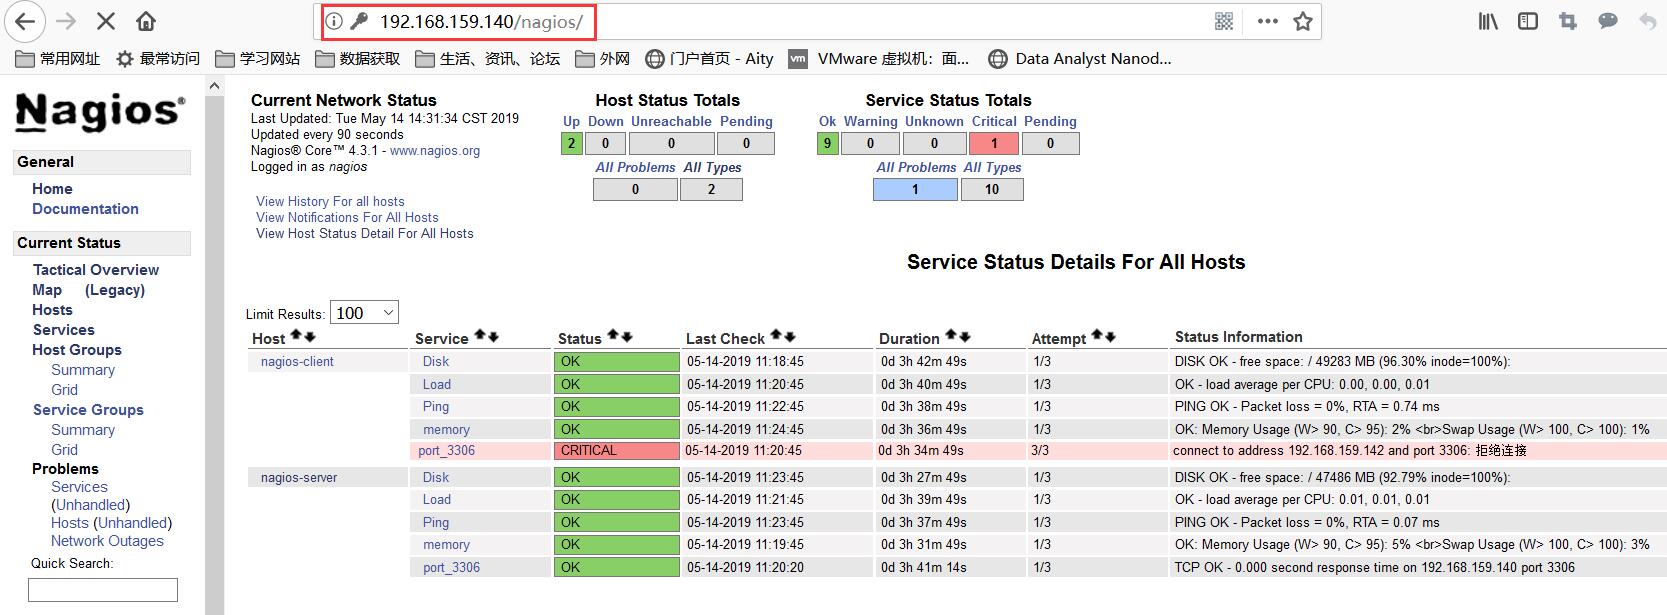Viewport: 1667px width, 615px height.
Task: Show site information icon in the address bar
Action: coord(335,21)
